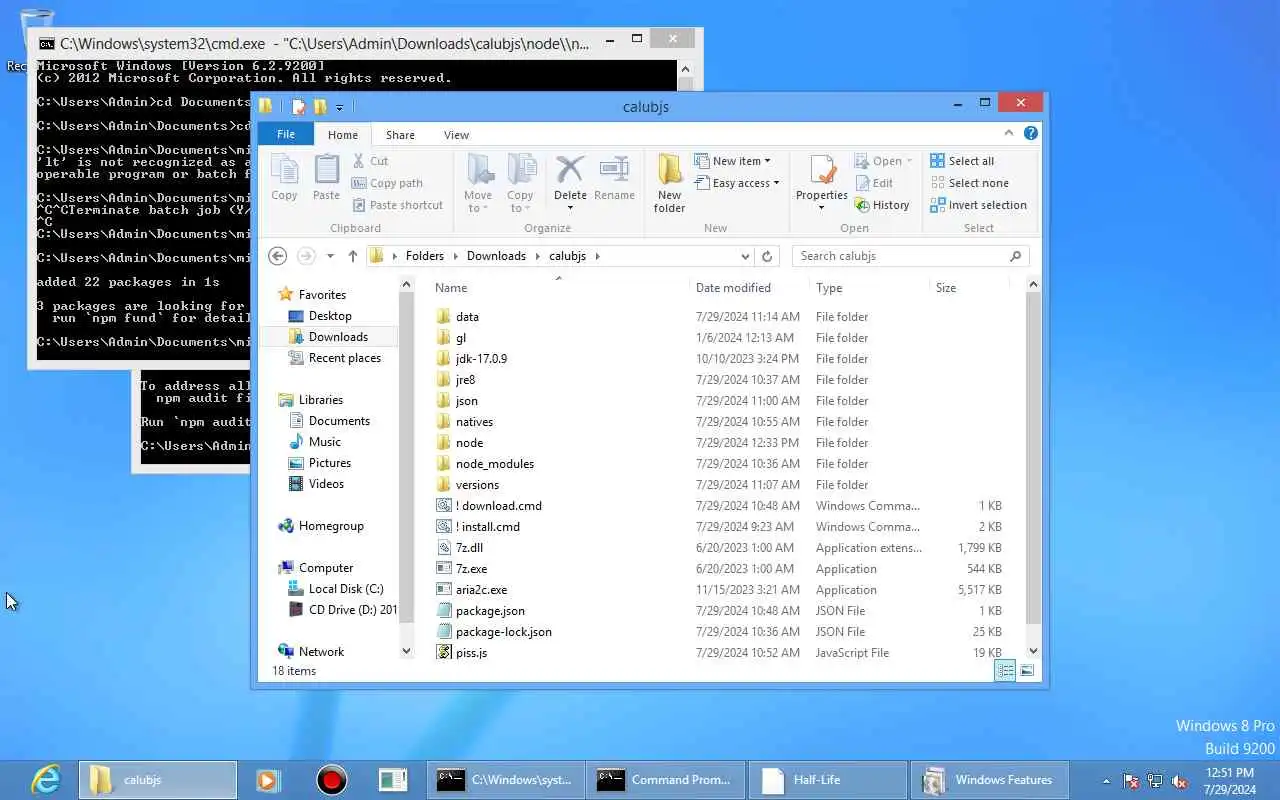
Task: Click Paste shortcut in ribbon
Action: (397, 205)
